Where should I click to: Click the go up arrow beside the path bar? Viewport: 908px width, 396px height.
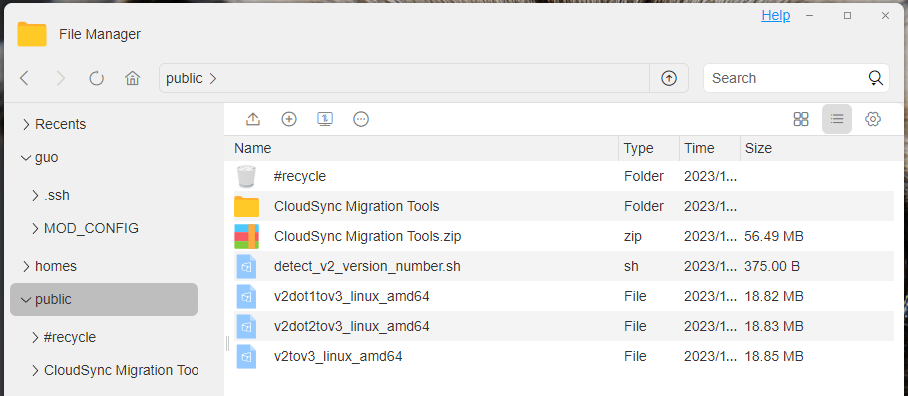click(669, 78)
